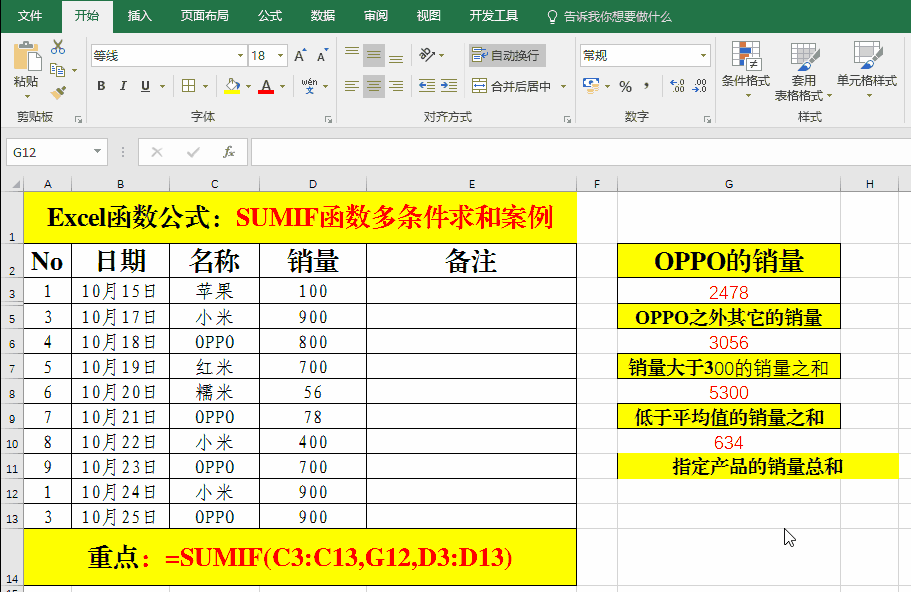Viewport: 911px width, 592px height.
Task: Select the 指定产品的销量总和 cell
Action: [758, 467]
